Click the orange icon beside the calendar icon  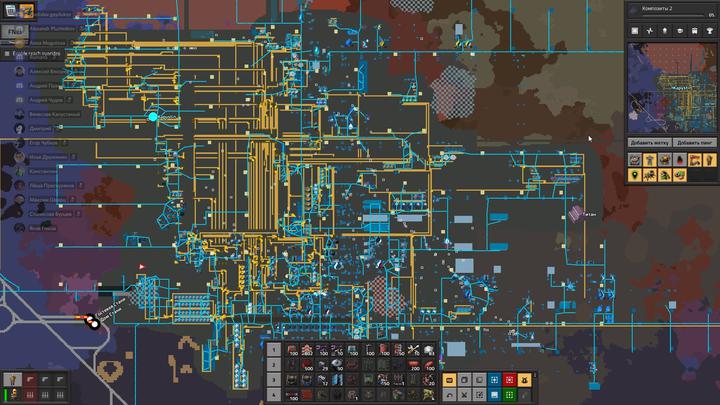(26, 10)
